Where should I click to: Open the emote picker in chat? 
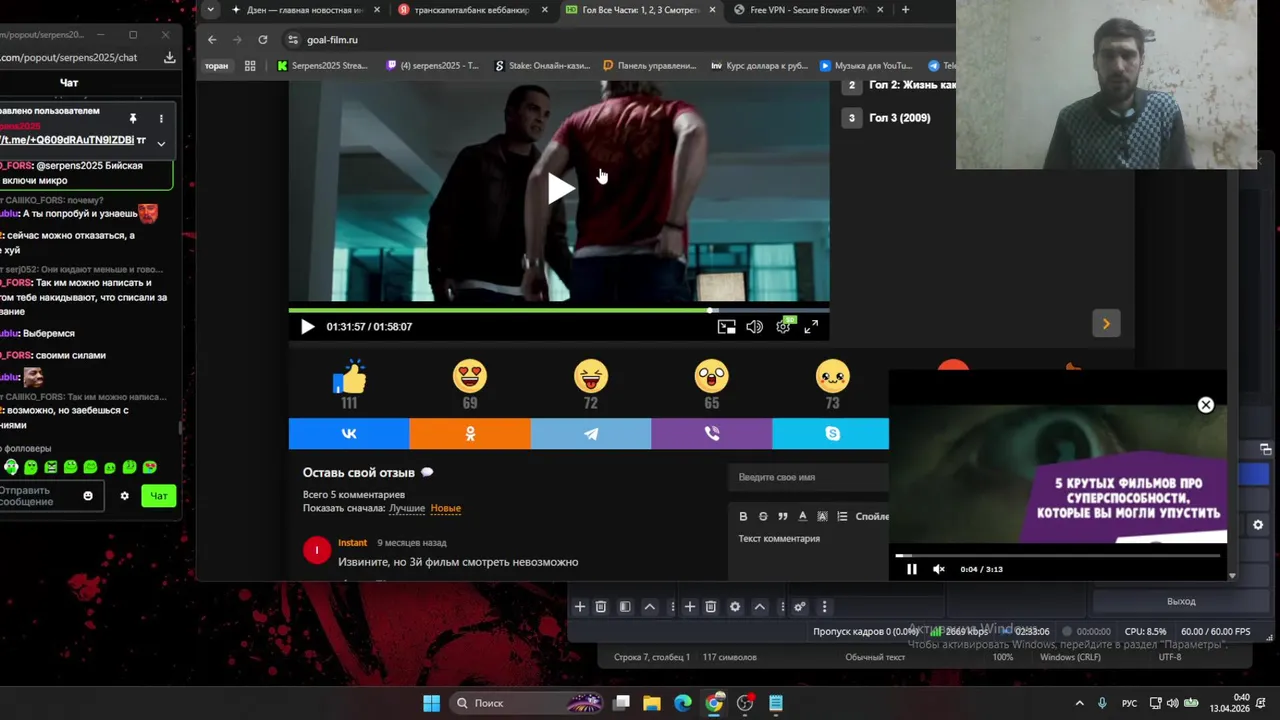(88, 496)
